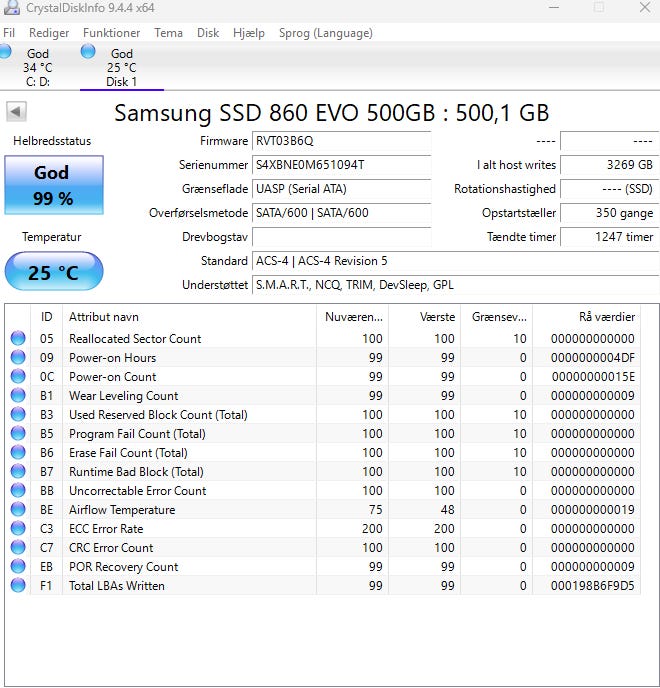
Task: Select the Disk 1 tab at 25 °C
Action: pos(121,68)
